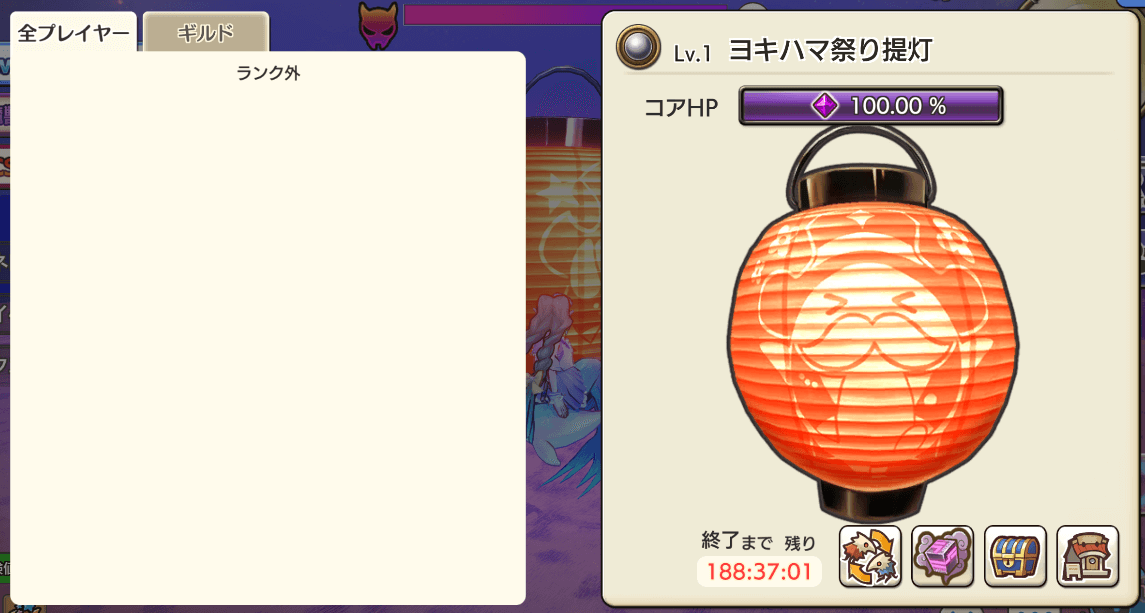The image size is (1145, 613).
Task: Click the 188:37:01 countdown timer
Action: (x=759, y=571)
